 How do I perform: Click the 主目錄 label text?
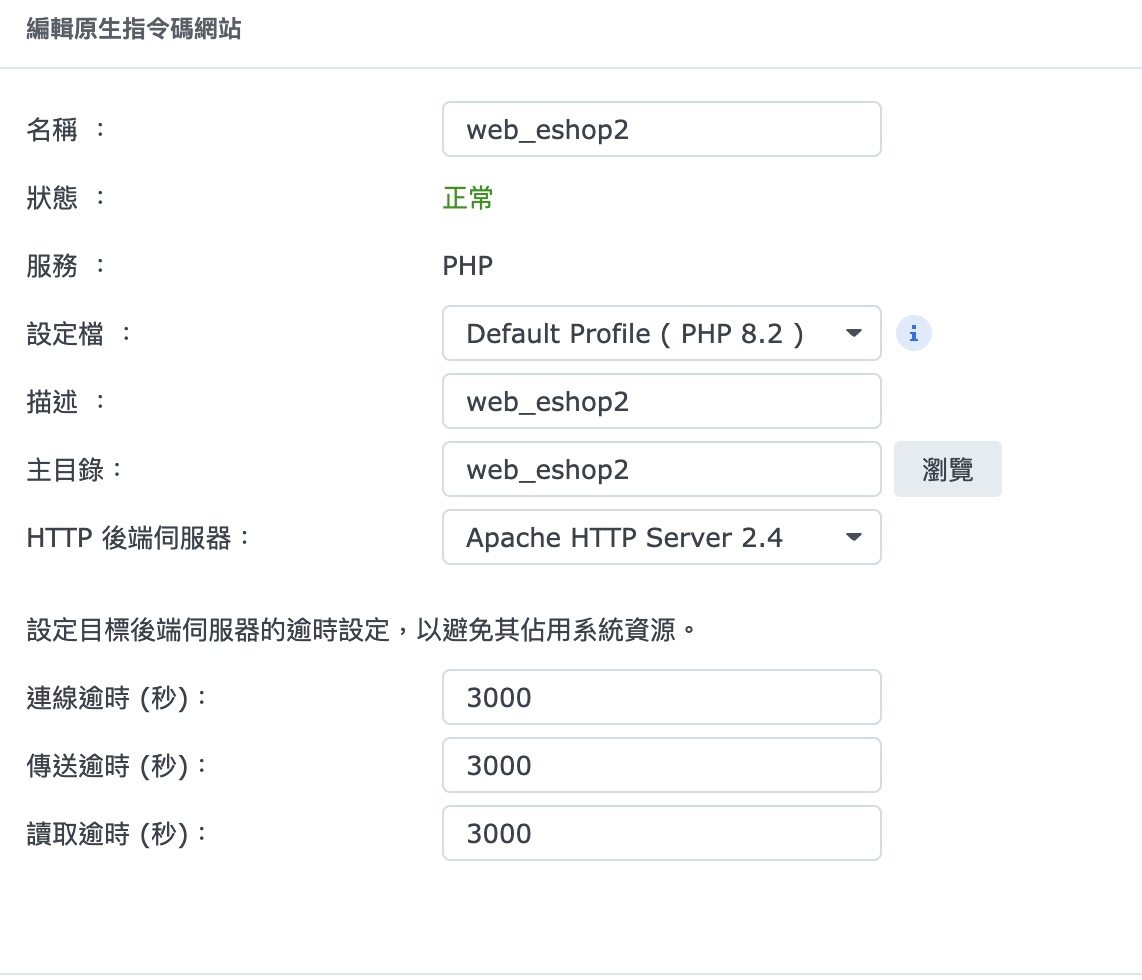pos(66,470)
